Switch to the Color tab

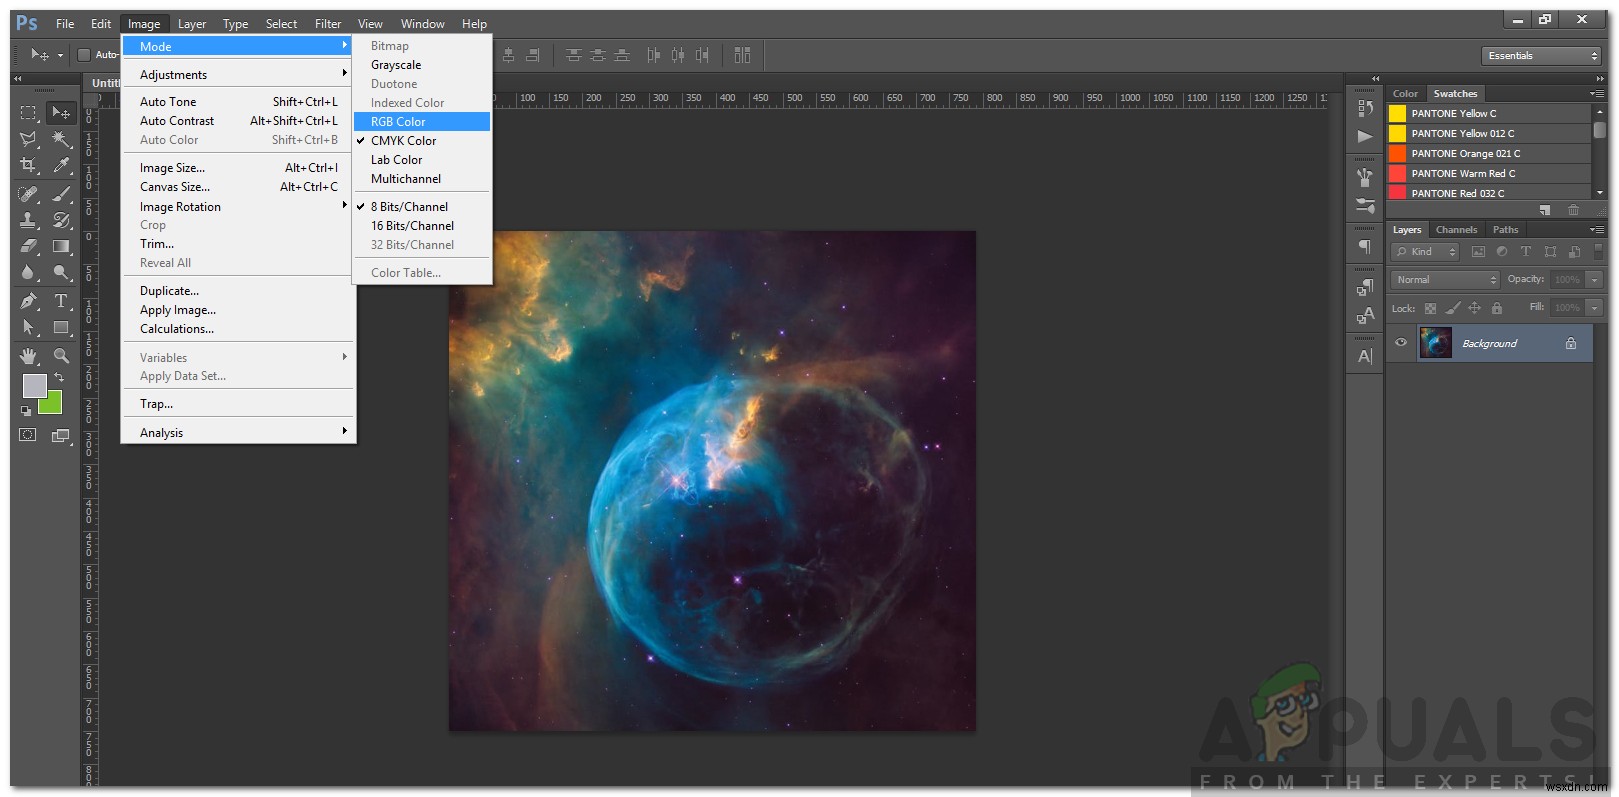(x=1405, y=94)
